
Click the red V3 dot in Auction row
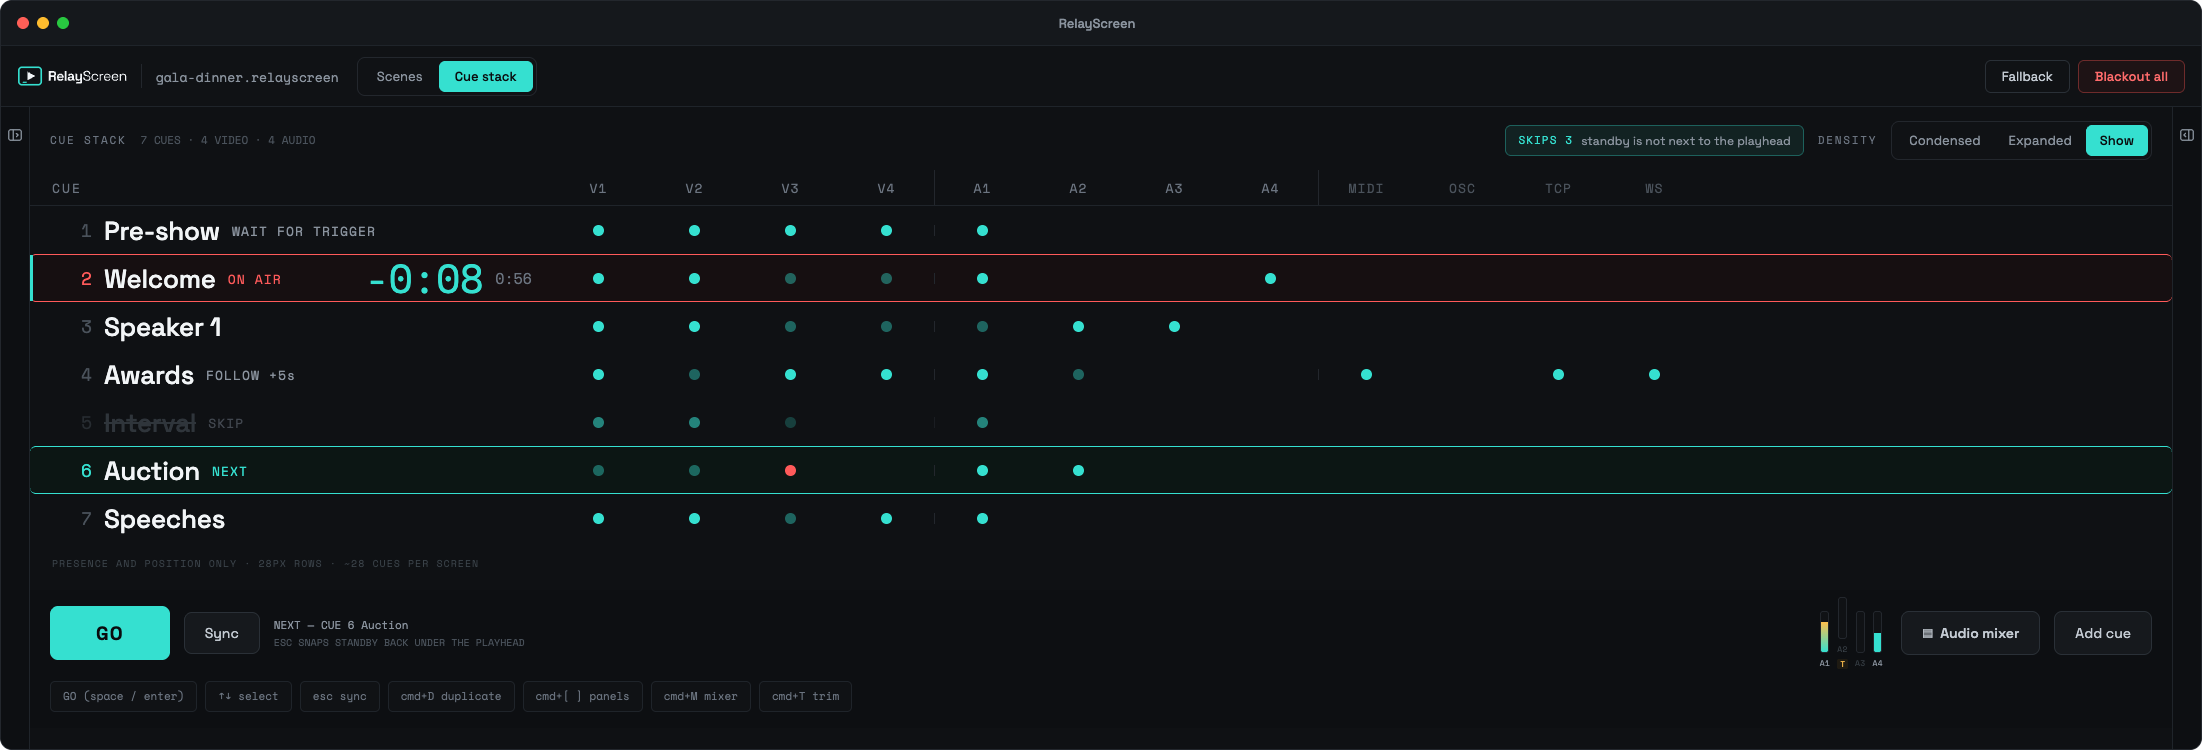tap(790, 471)
